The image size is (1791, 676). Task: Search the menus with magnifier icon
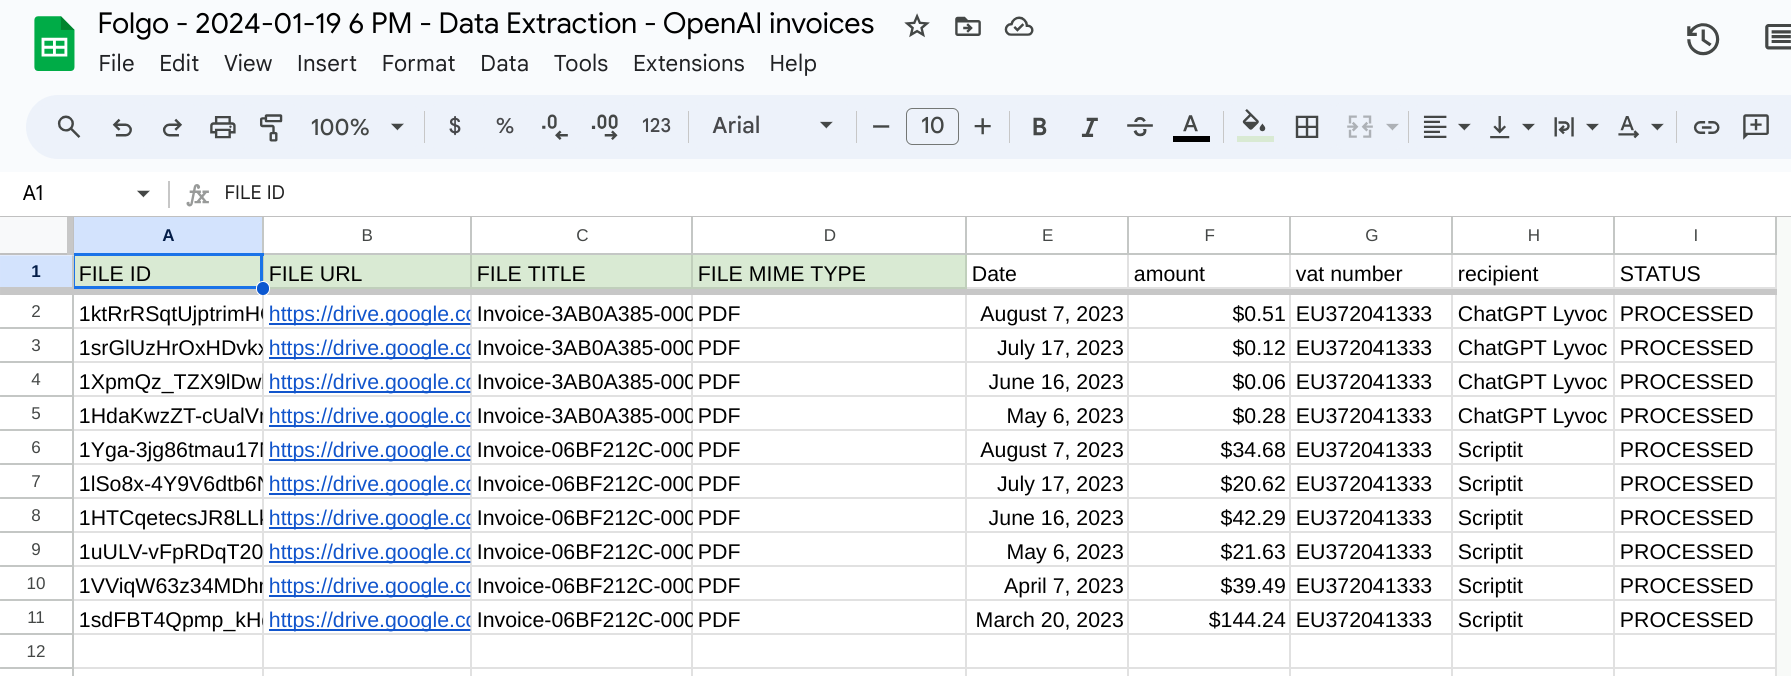click(68, 126)
